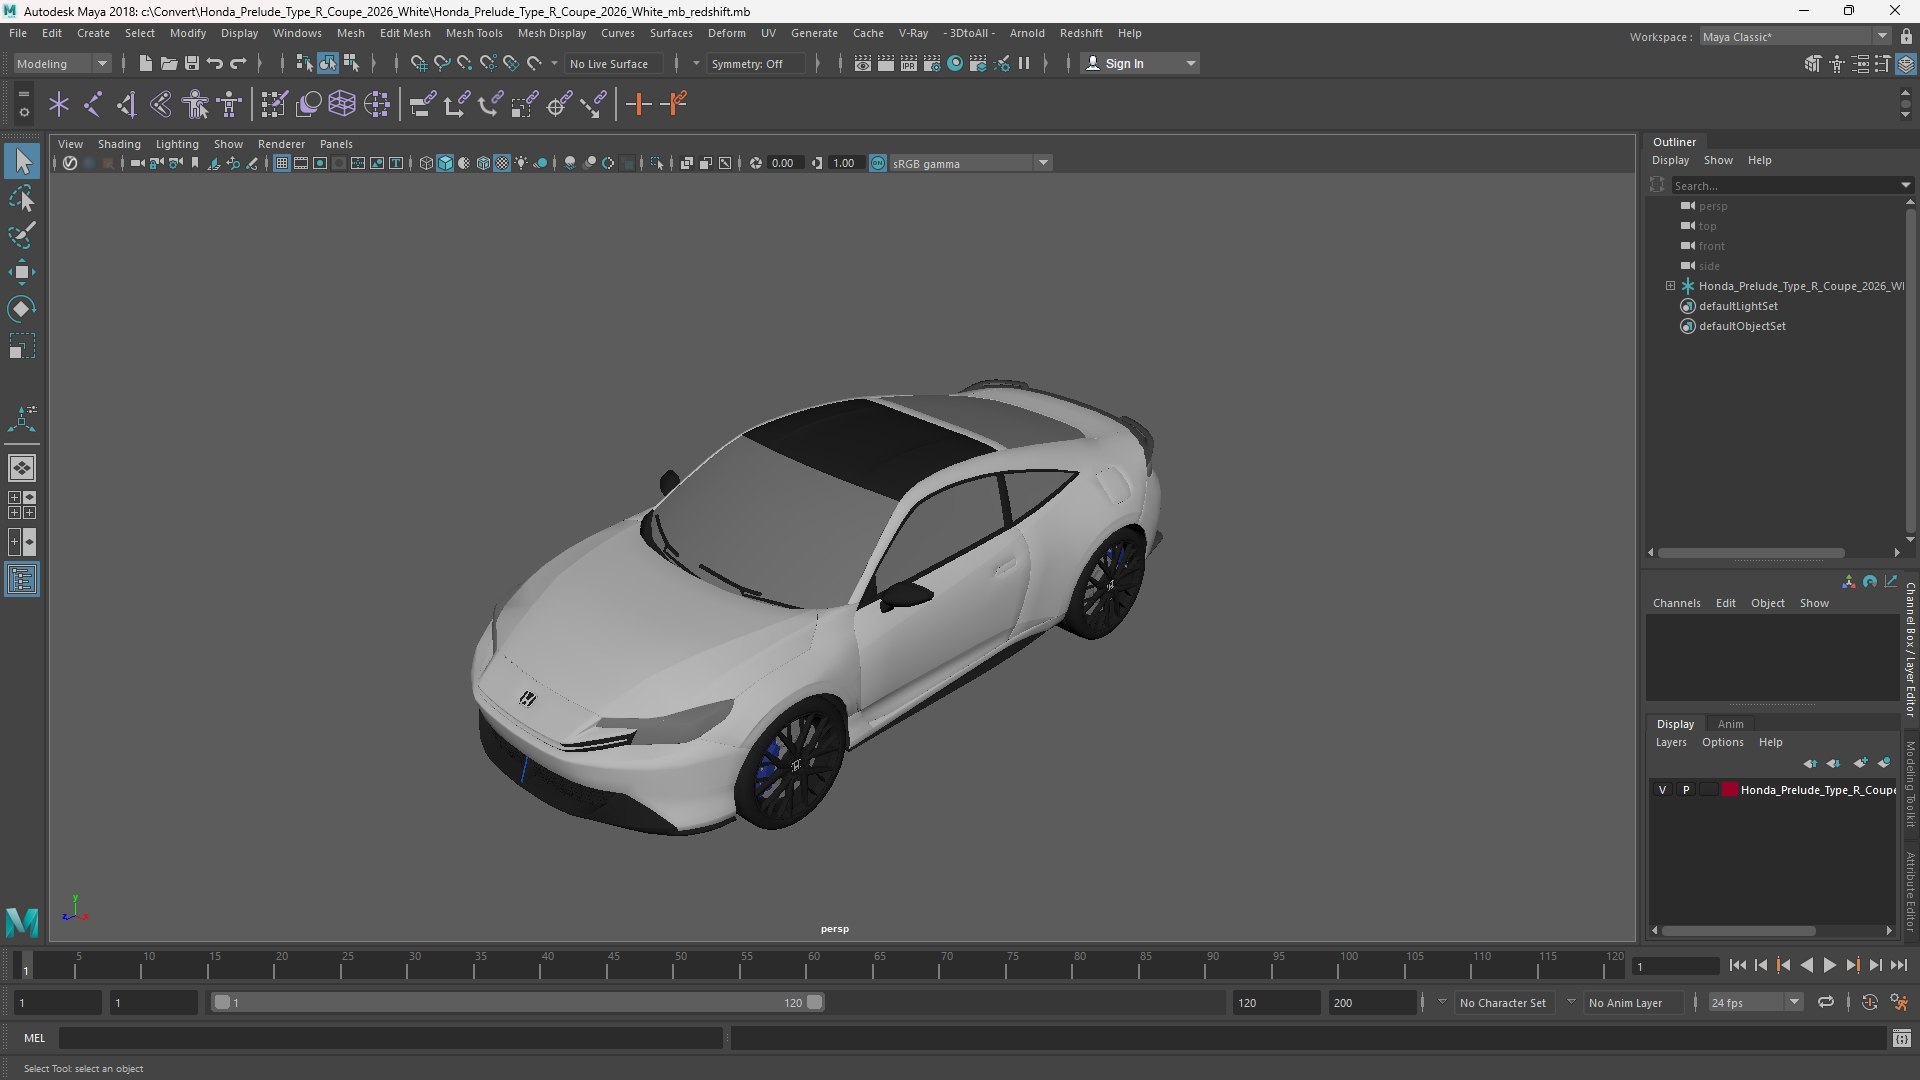
Task: Activate the Paint Selection tool
Action: [x=22, y=235]
